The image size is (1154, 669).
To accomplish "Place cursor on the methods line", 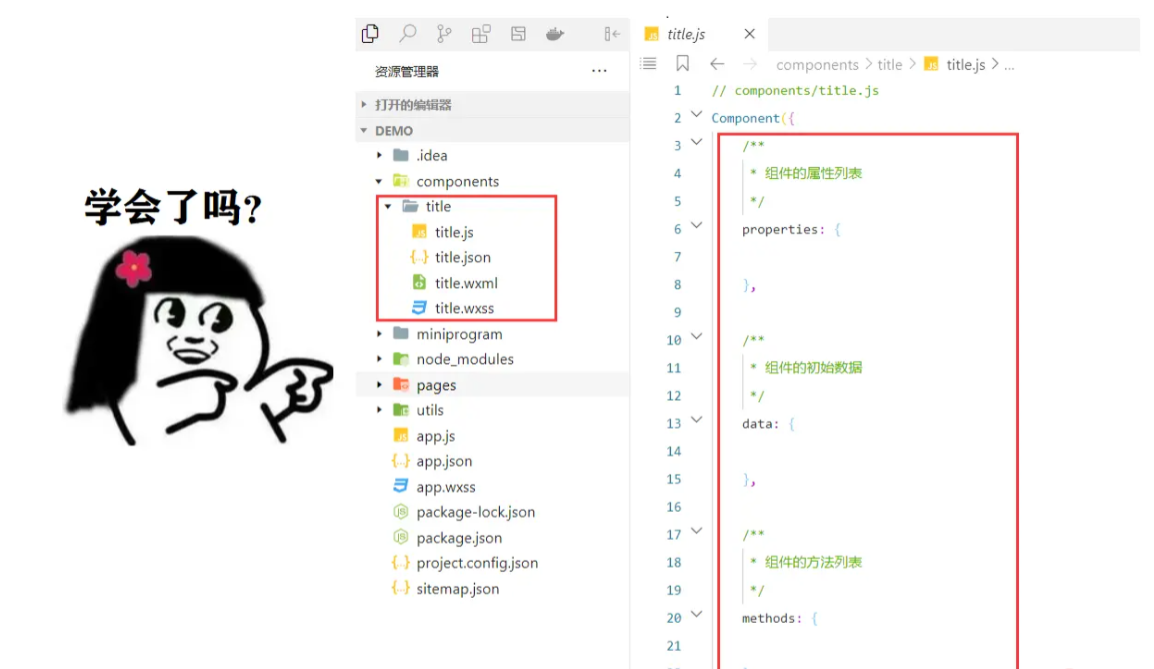I will [779, 618].
